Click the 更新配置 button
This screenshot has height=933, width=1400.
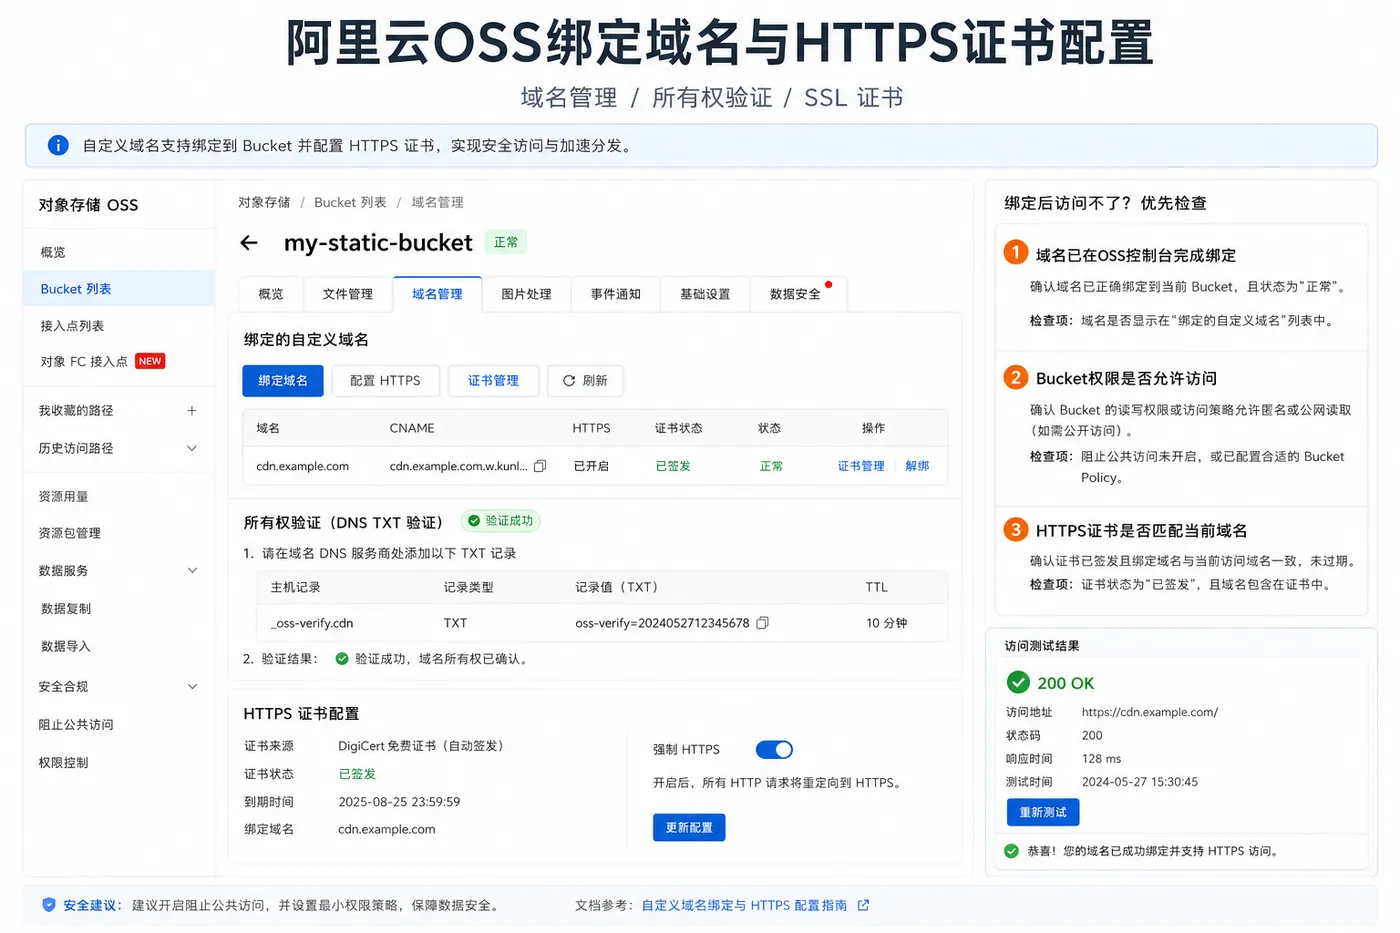[x=689, y=828]
